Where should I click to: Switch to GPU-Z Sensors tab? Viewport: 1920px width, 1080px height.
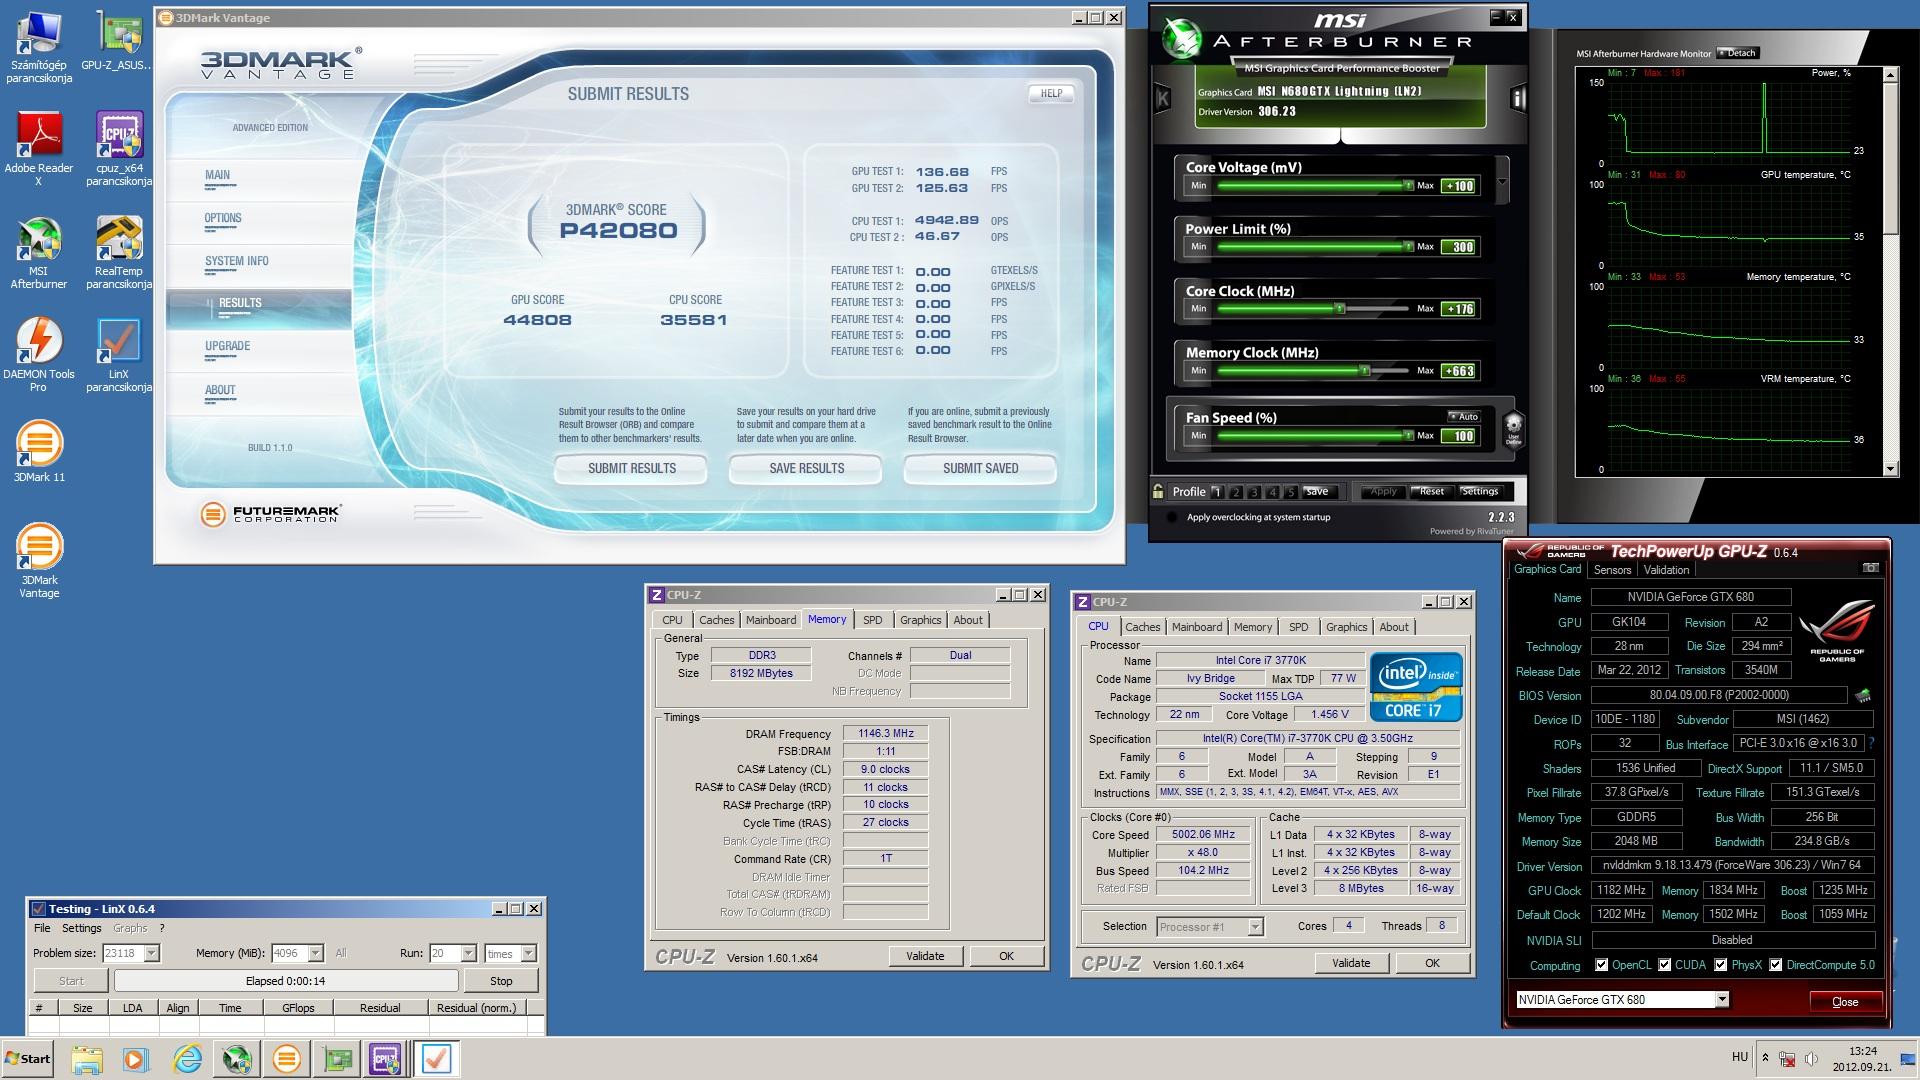coord(1612,569)
